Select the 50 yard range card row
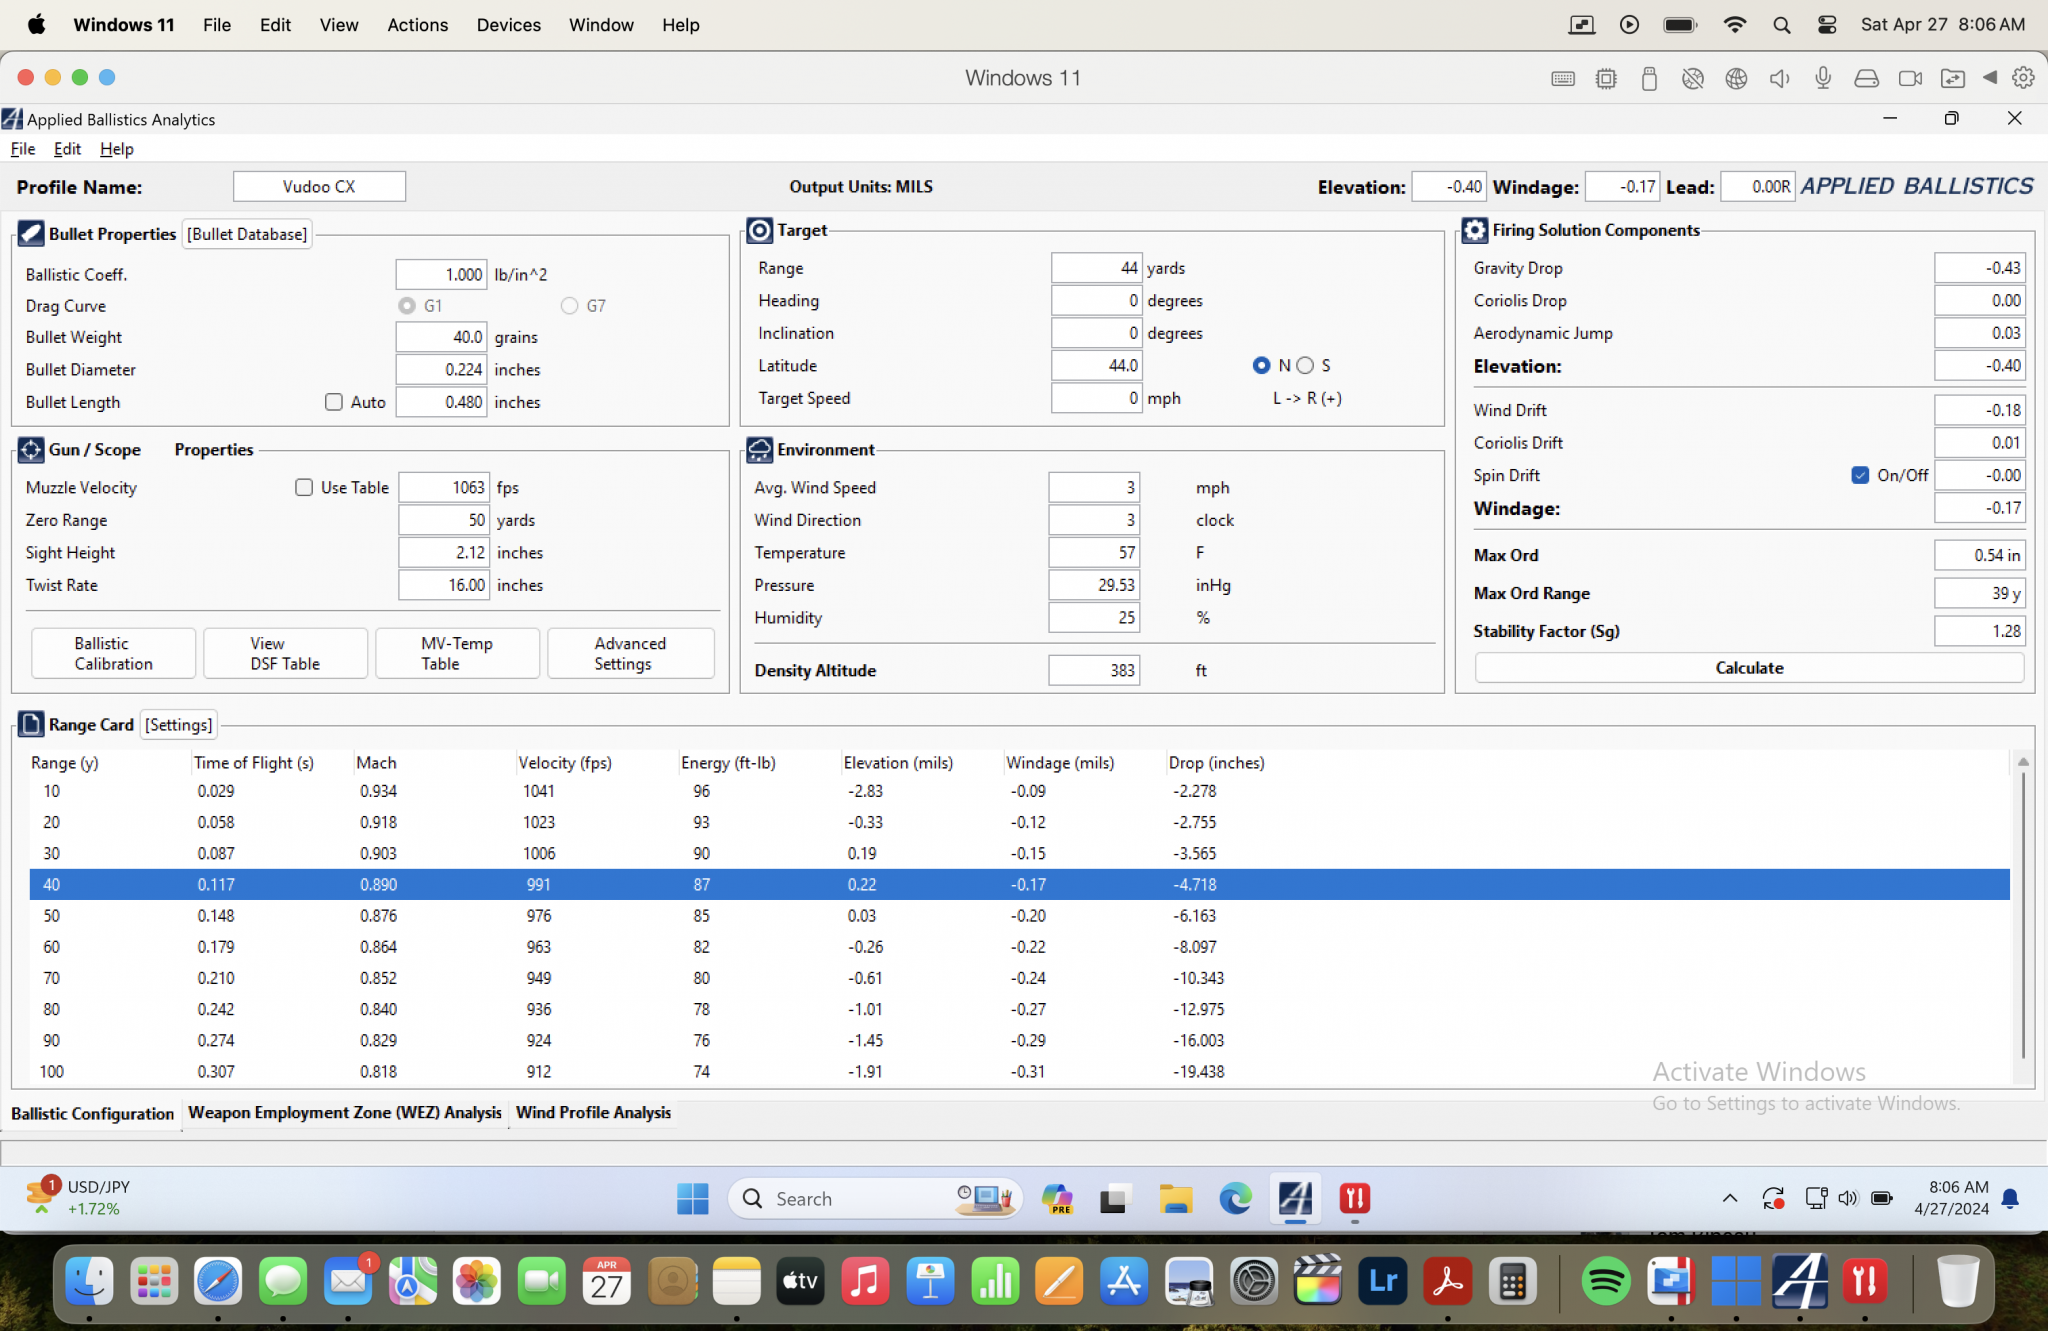 click(1019, 916)
